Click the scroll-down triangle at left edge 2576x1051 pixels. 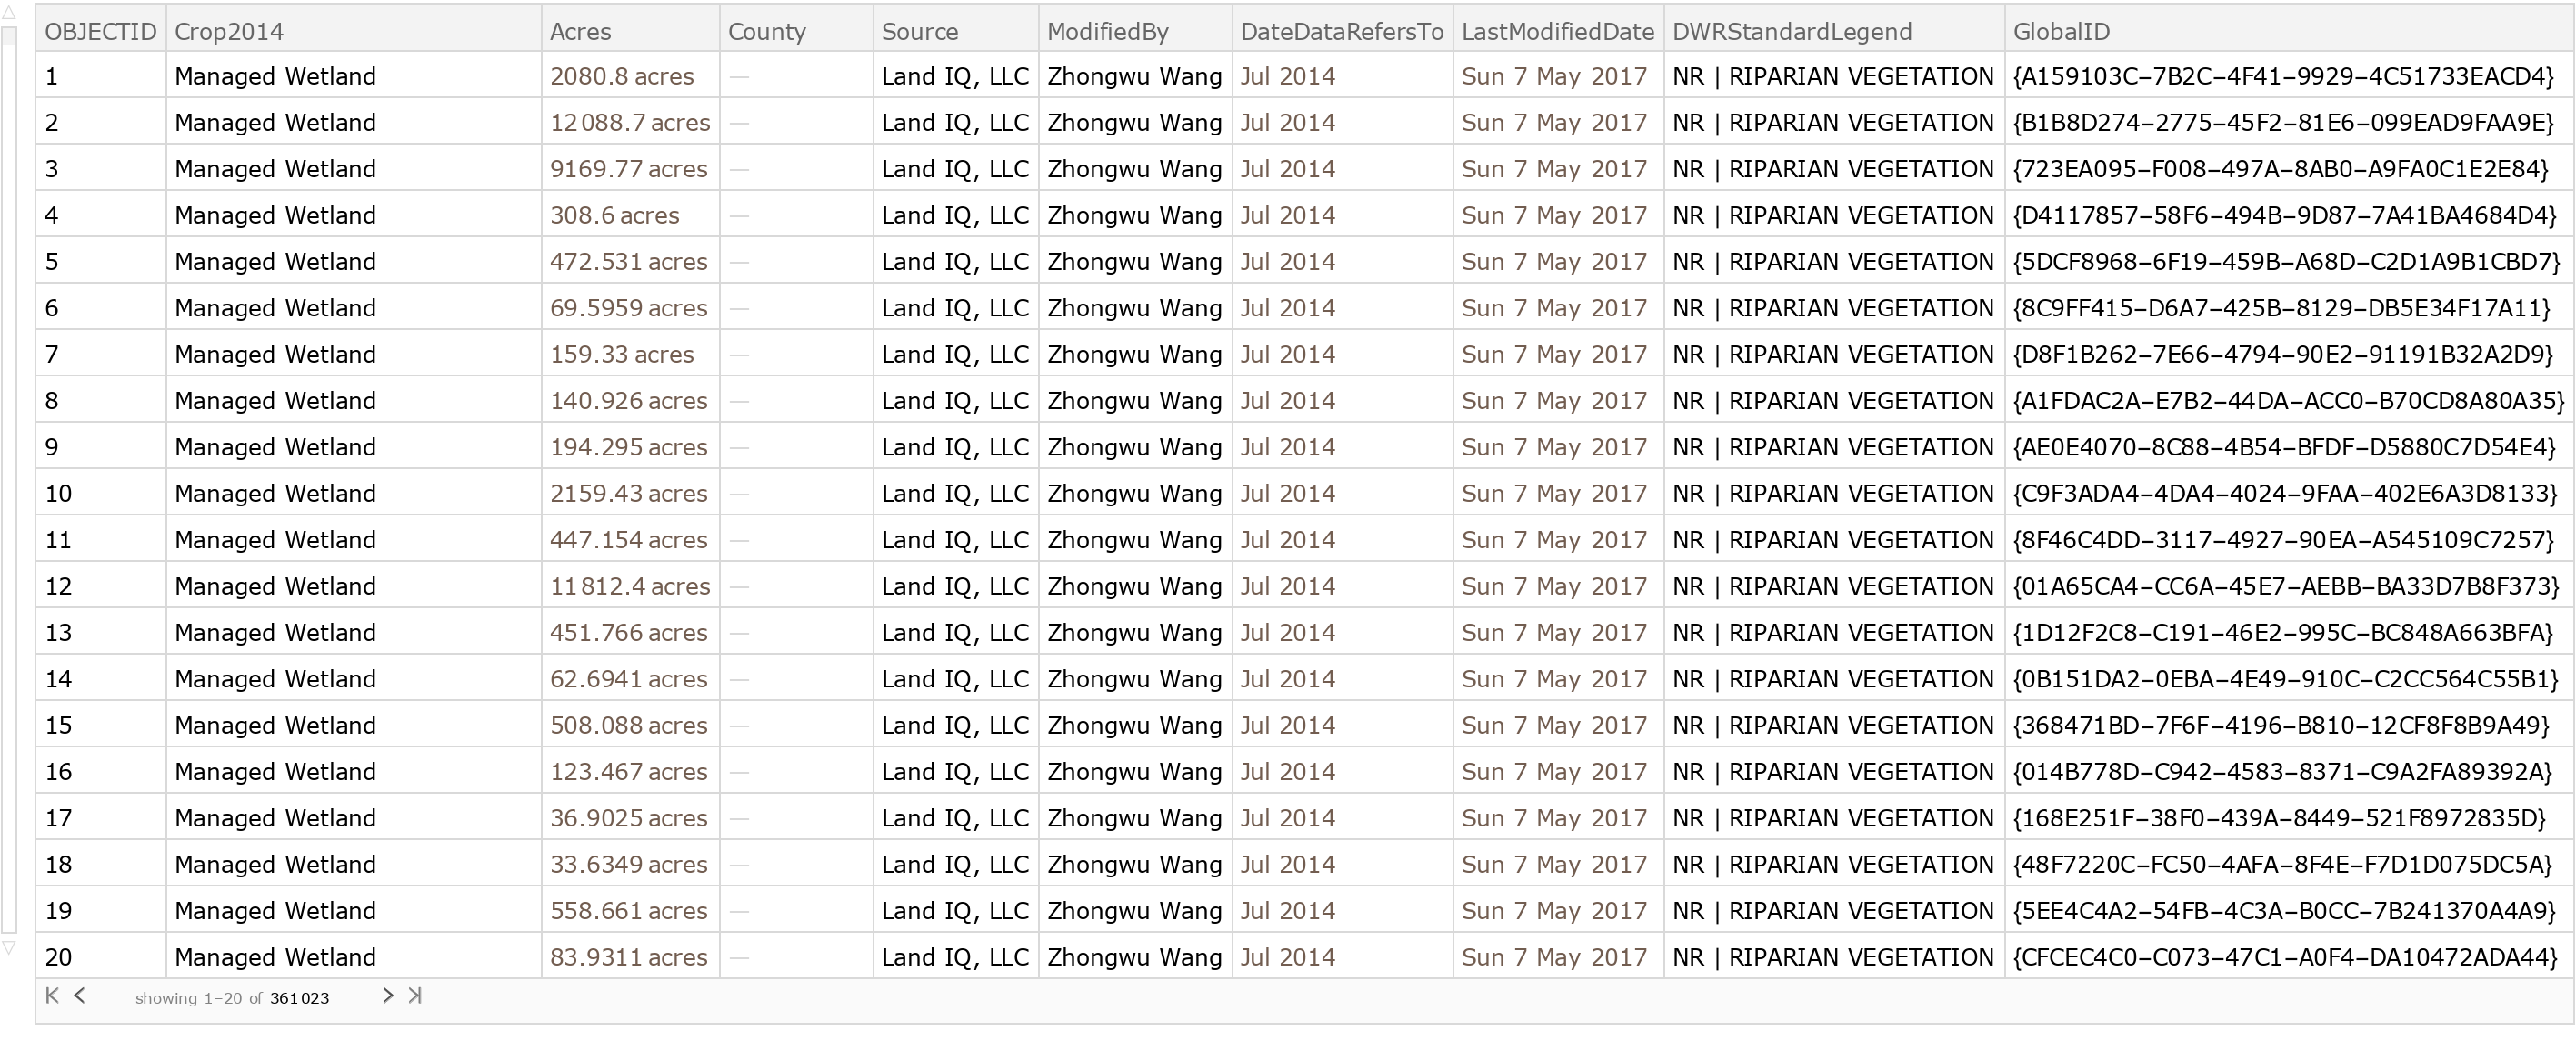(x=8, y=947)
